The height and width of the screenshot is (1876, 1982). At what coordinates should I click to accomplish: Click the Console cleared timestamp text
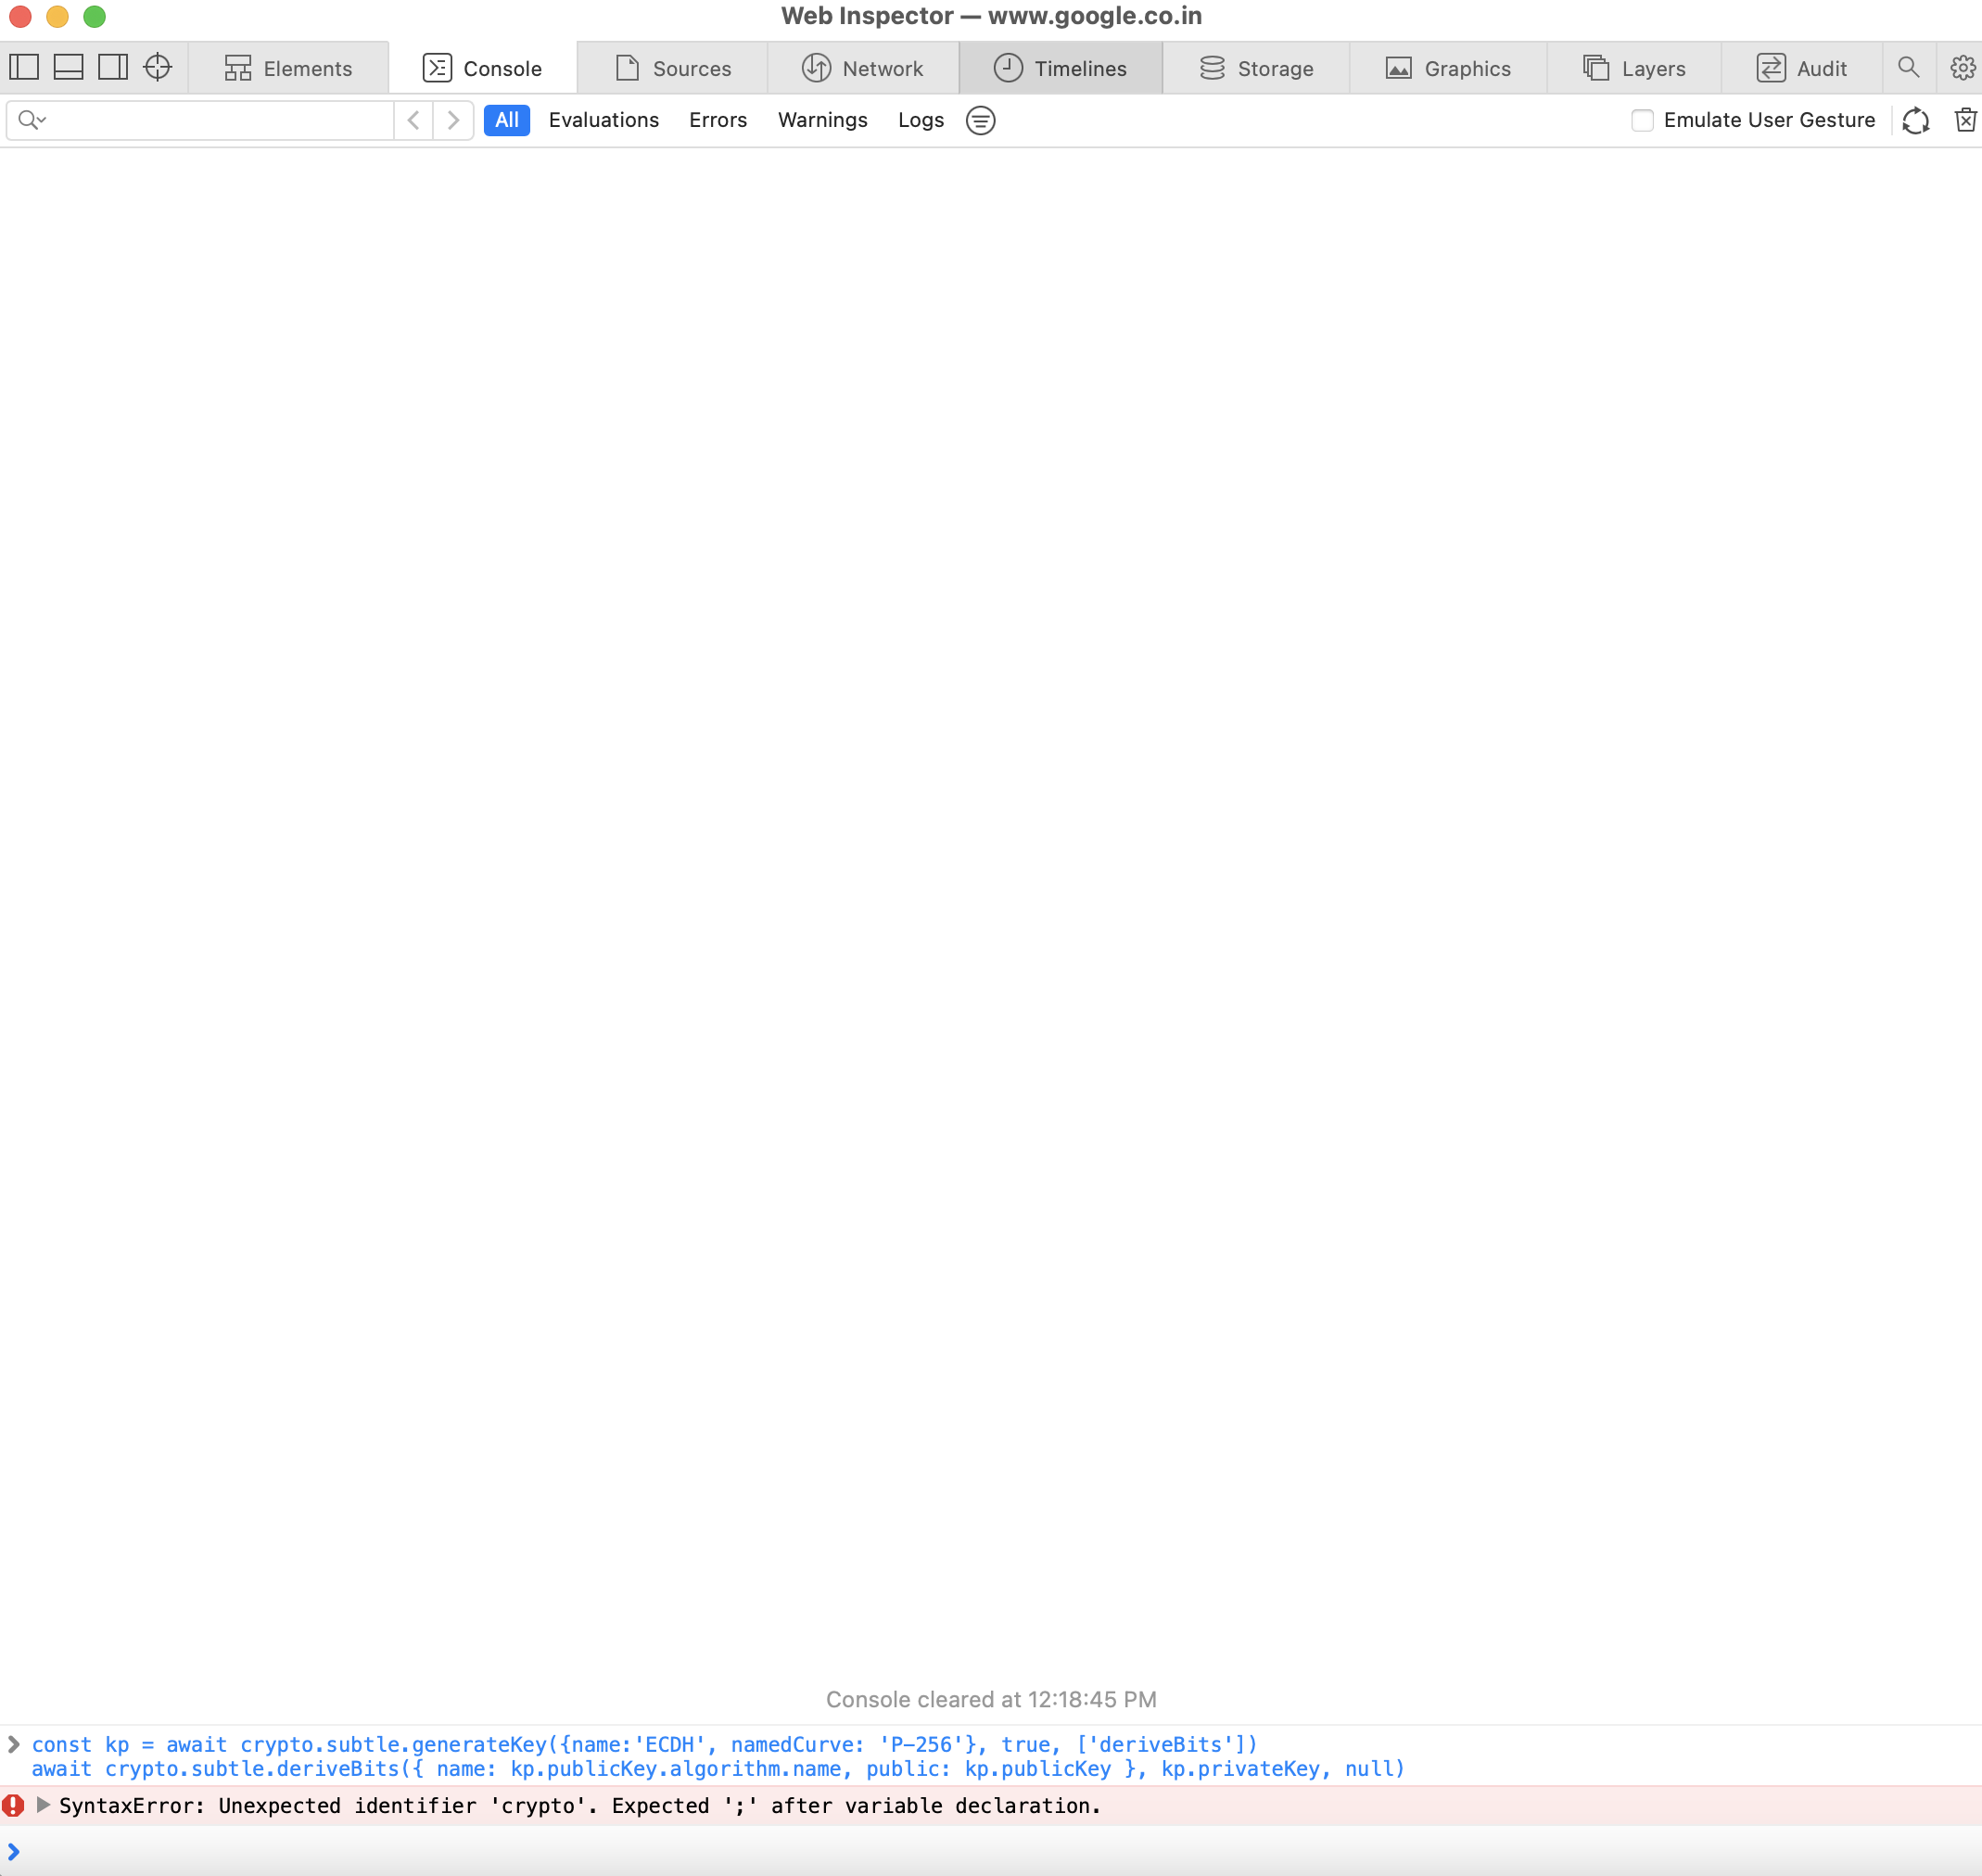tap(991, 1700)
